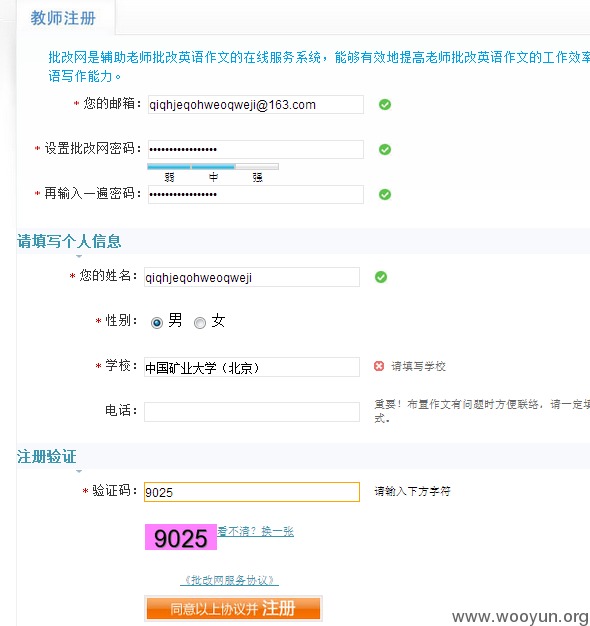Click the pink 9025 captcha image
Viewport: 590px width, 626px height.
click(x=181, y=537)
